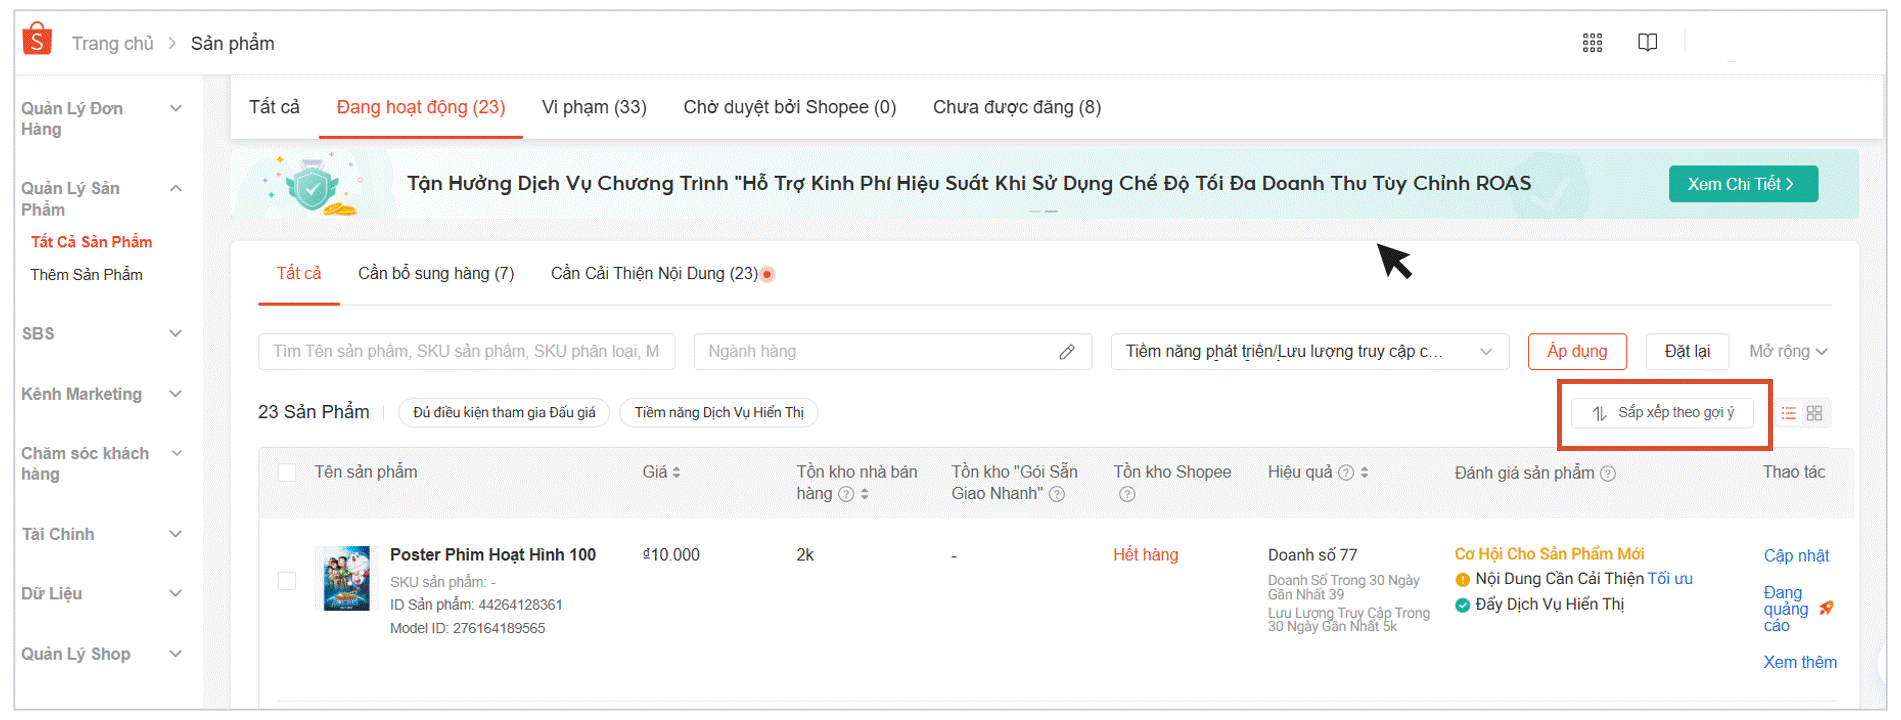Expand the Kênh Marketing sidebar section
This screenshot has width=1901, height=720.
pos(100,394)
